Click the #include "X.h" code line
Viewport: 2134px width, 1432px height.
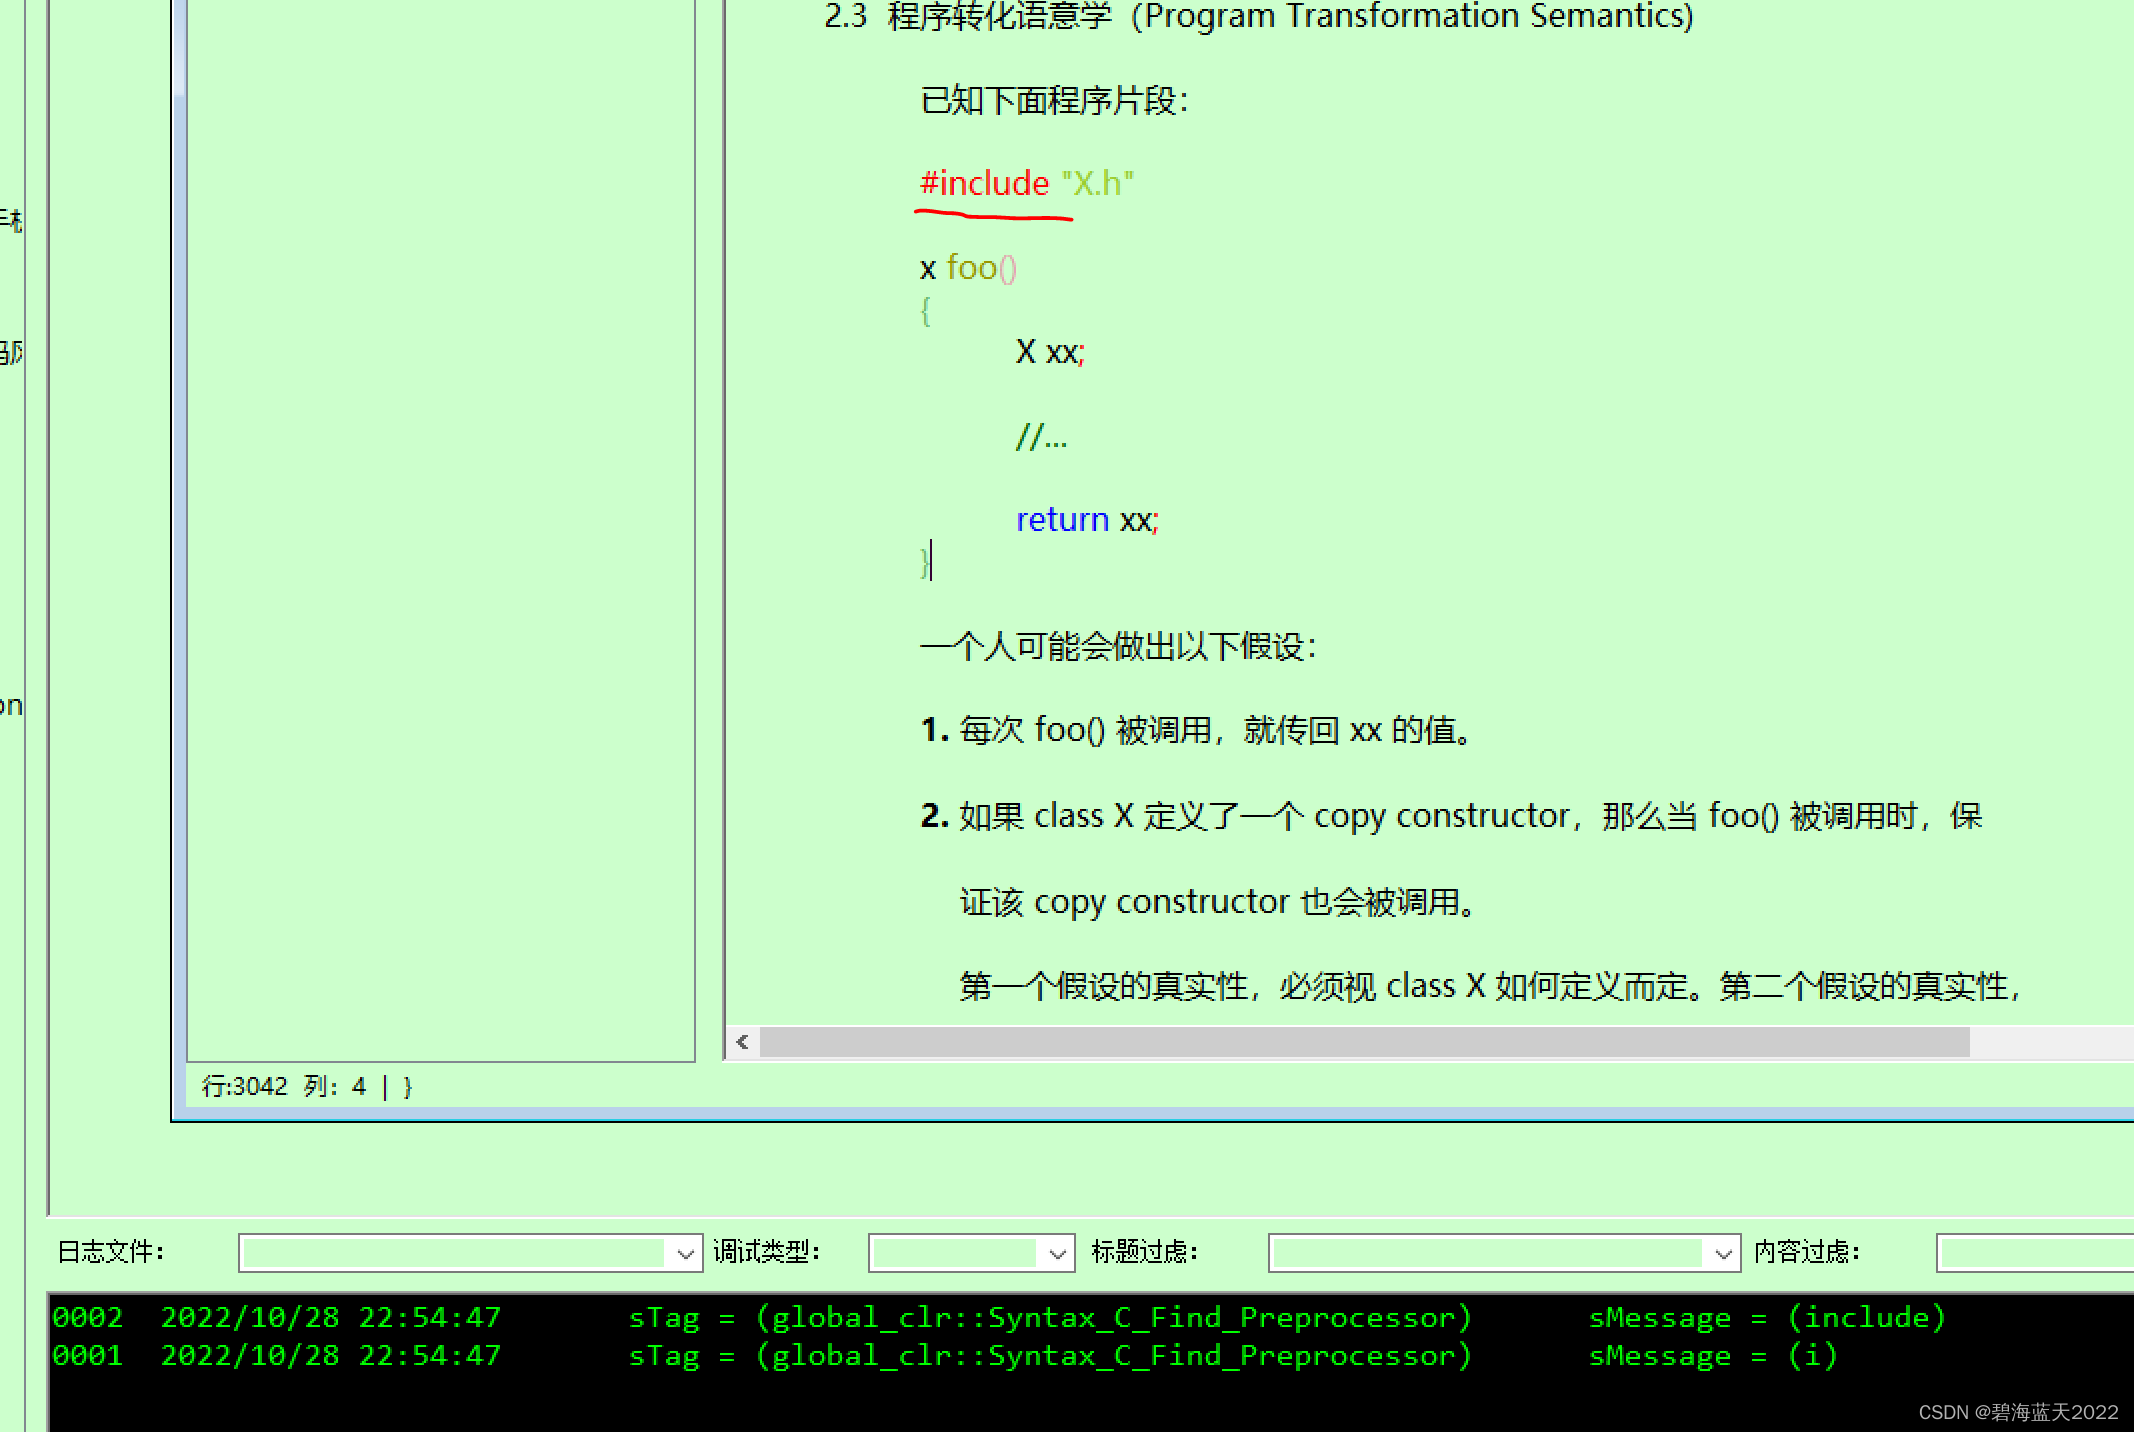click(x=1027, y=183)
